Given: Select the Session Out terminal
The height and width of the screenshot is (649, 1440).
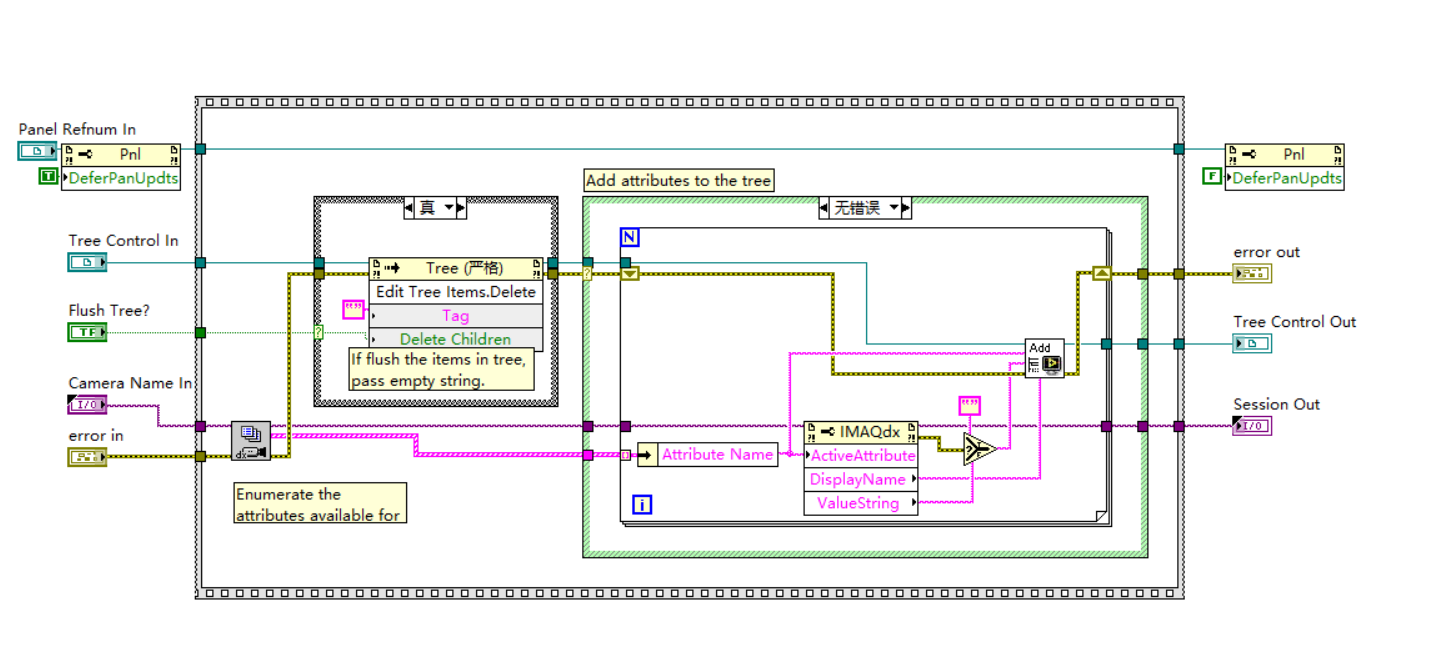Looking at the screenshot, I should (1253, 426).
